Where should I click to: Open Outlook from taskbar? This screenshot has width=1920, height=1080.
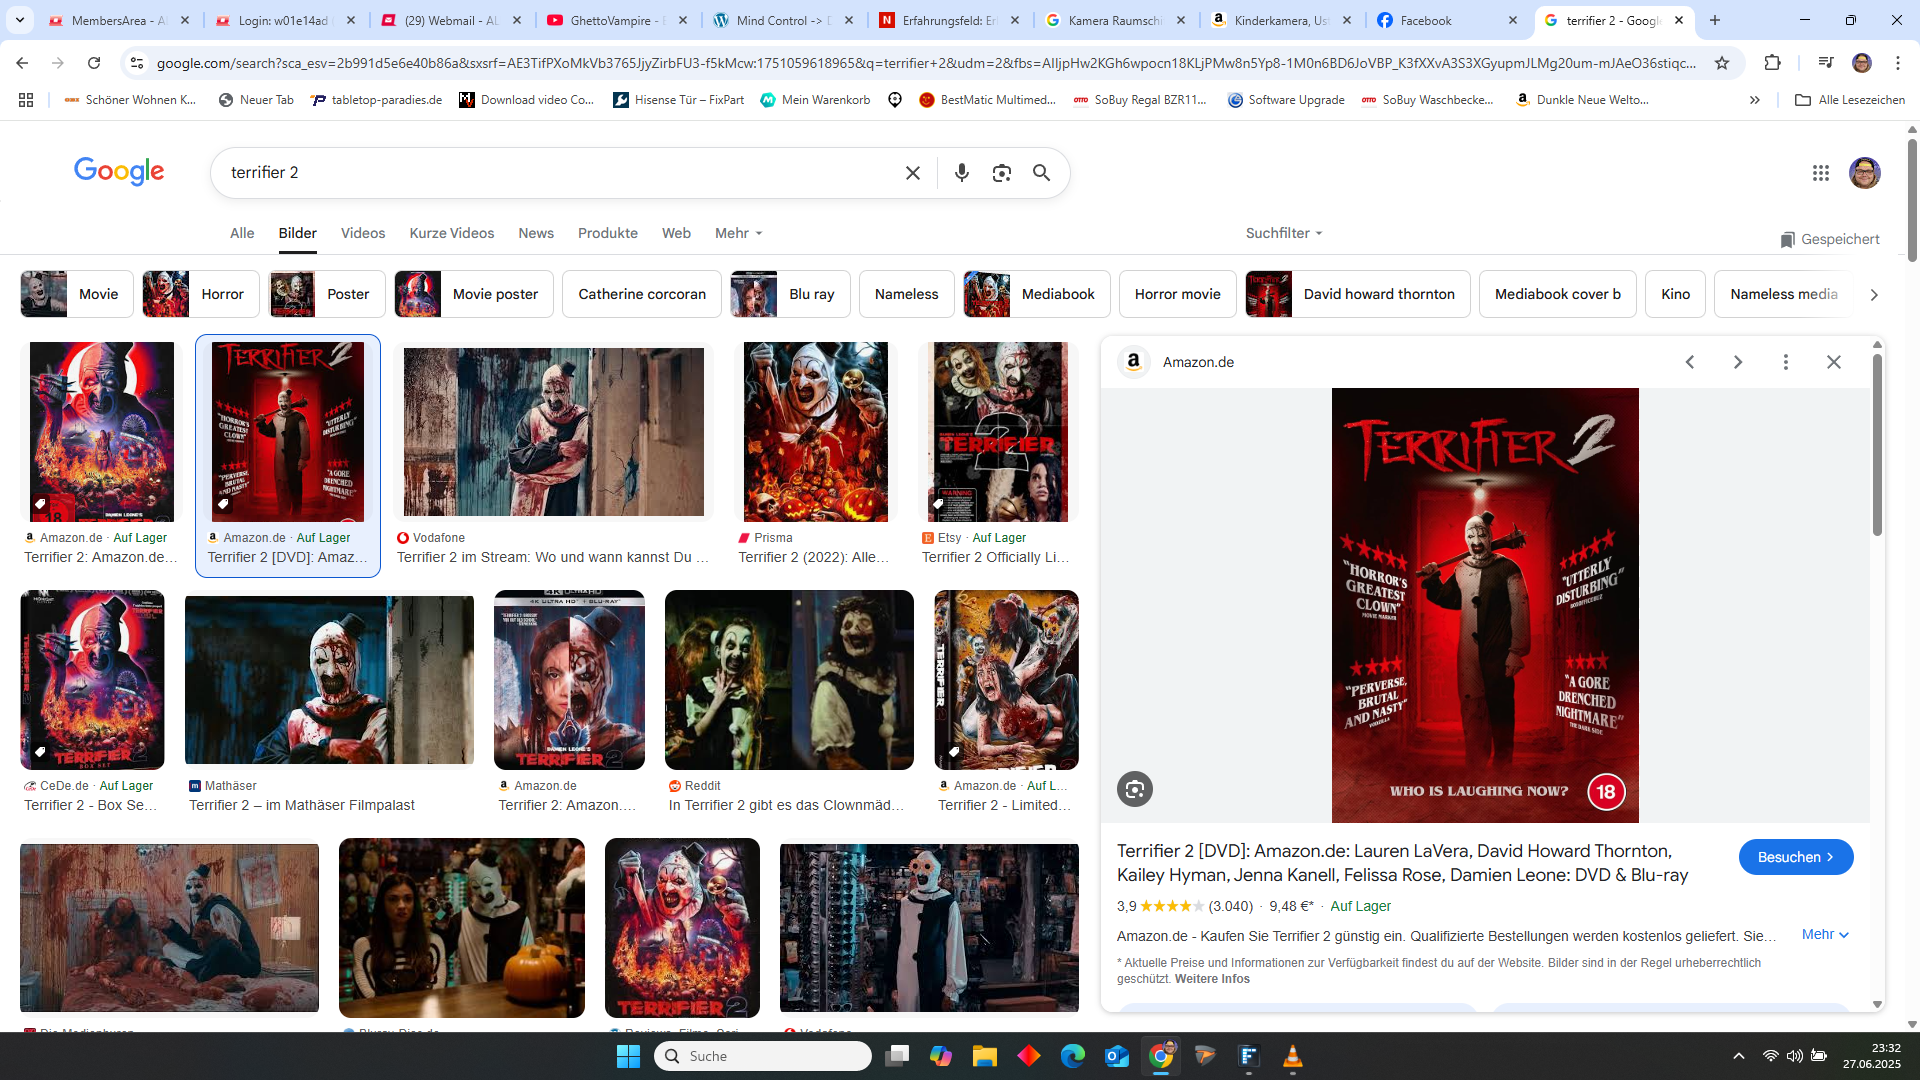[x=1117, y=1056]
